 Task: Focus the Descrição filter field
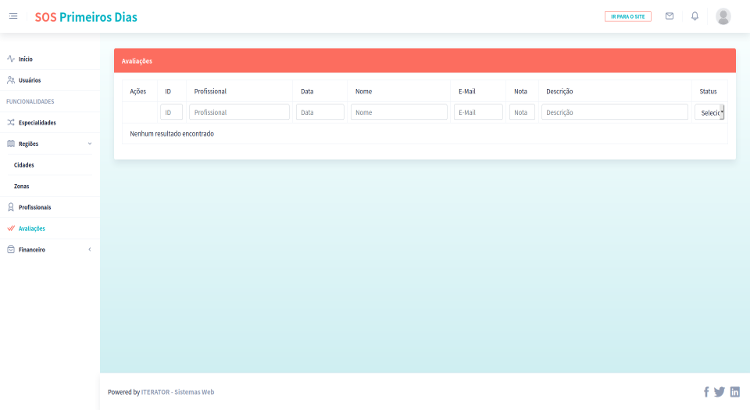coord(615,112)
